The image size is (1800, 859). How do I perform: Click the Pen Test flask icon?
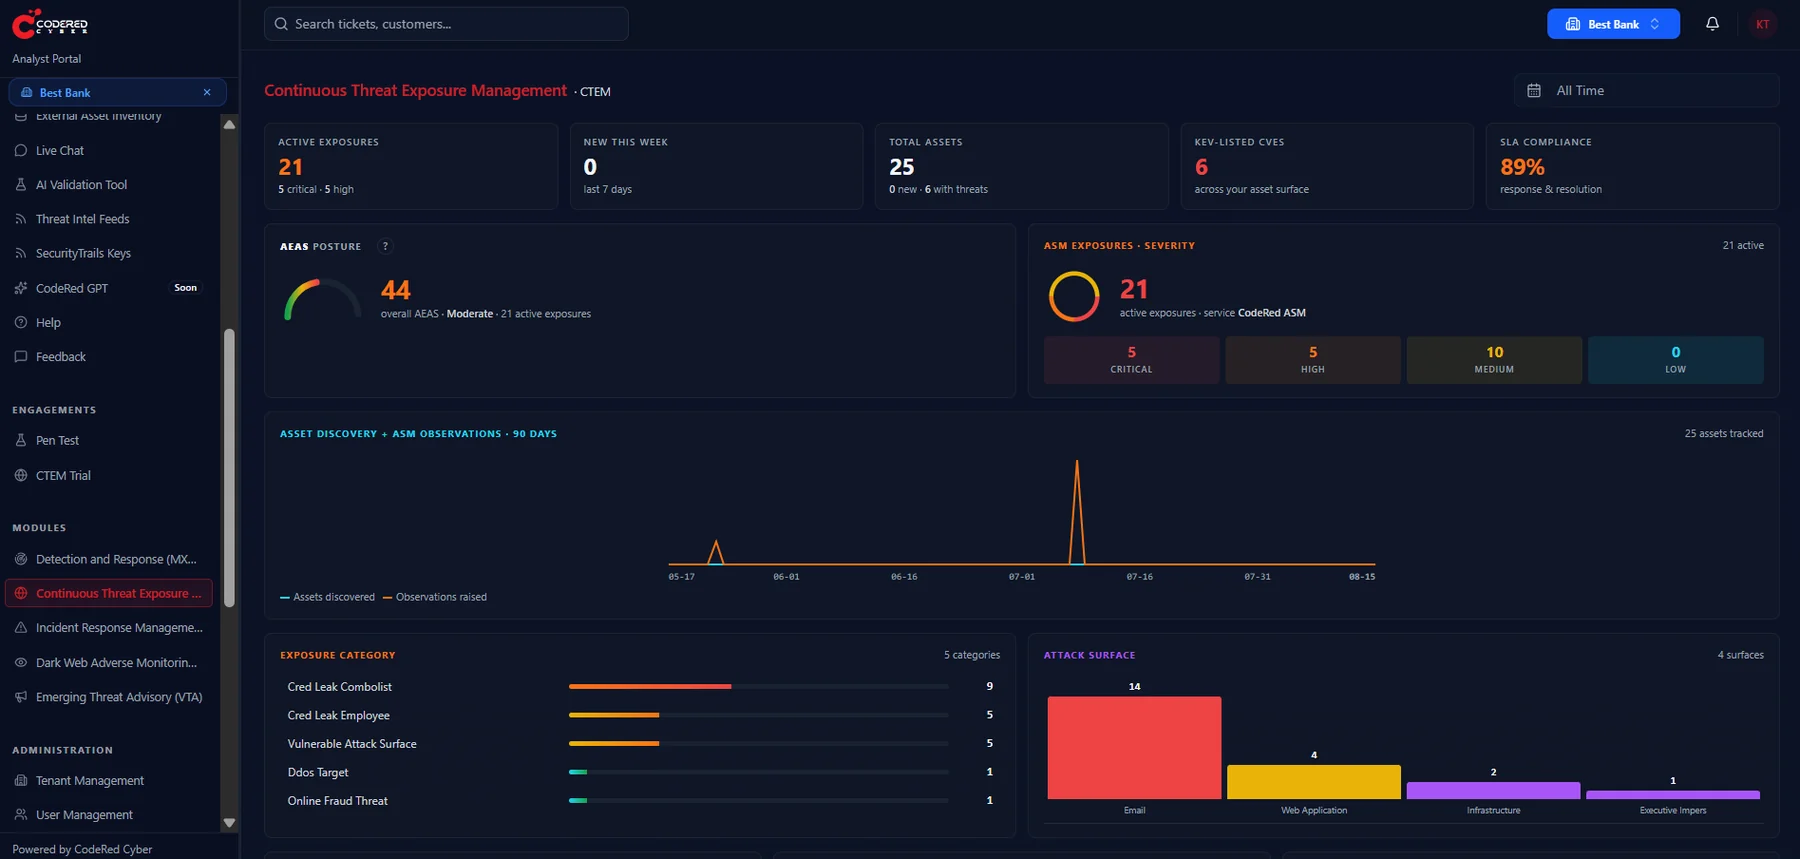21,440
